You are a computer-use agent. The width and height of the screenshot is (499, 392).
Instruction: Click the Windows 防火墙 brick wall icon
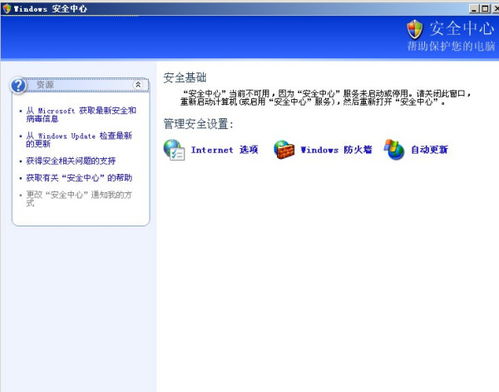(284, 150)
